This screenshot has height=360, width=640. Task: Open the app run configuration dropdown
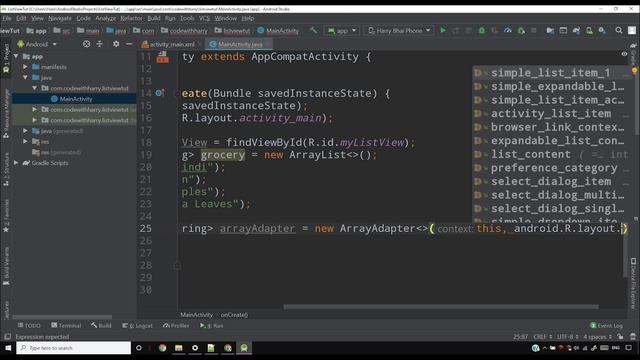[x=342, y=30]
